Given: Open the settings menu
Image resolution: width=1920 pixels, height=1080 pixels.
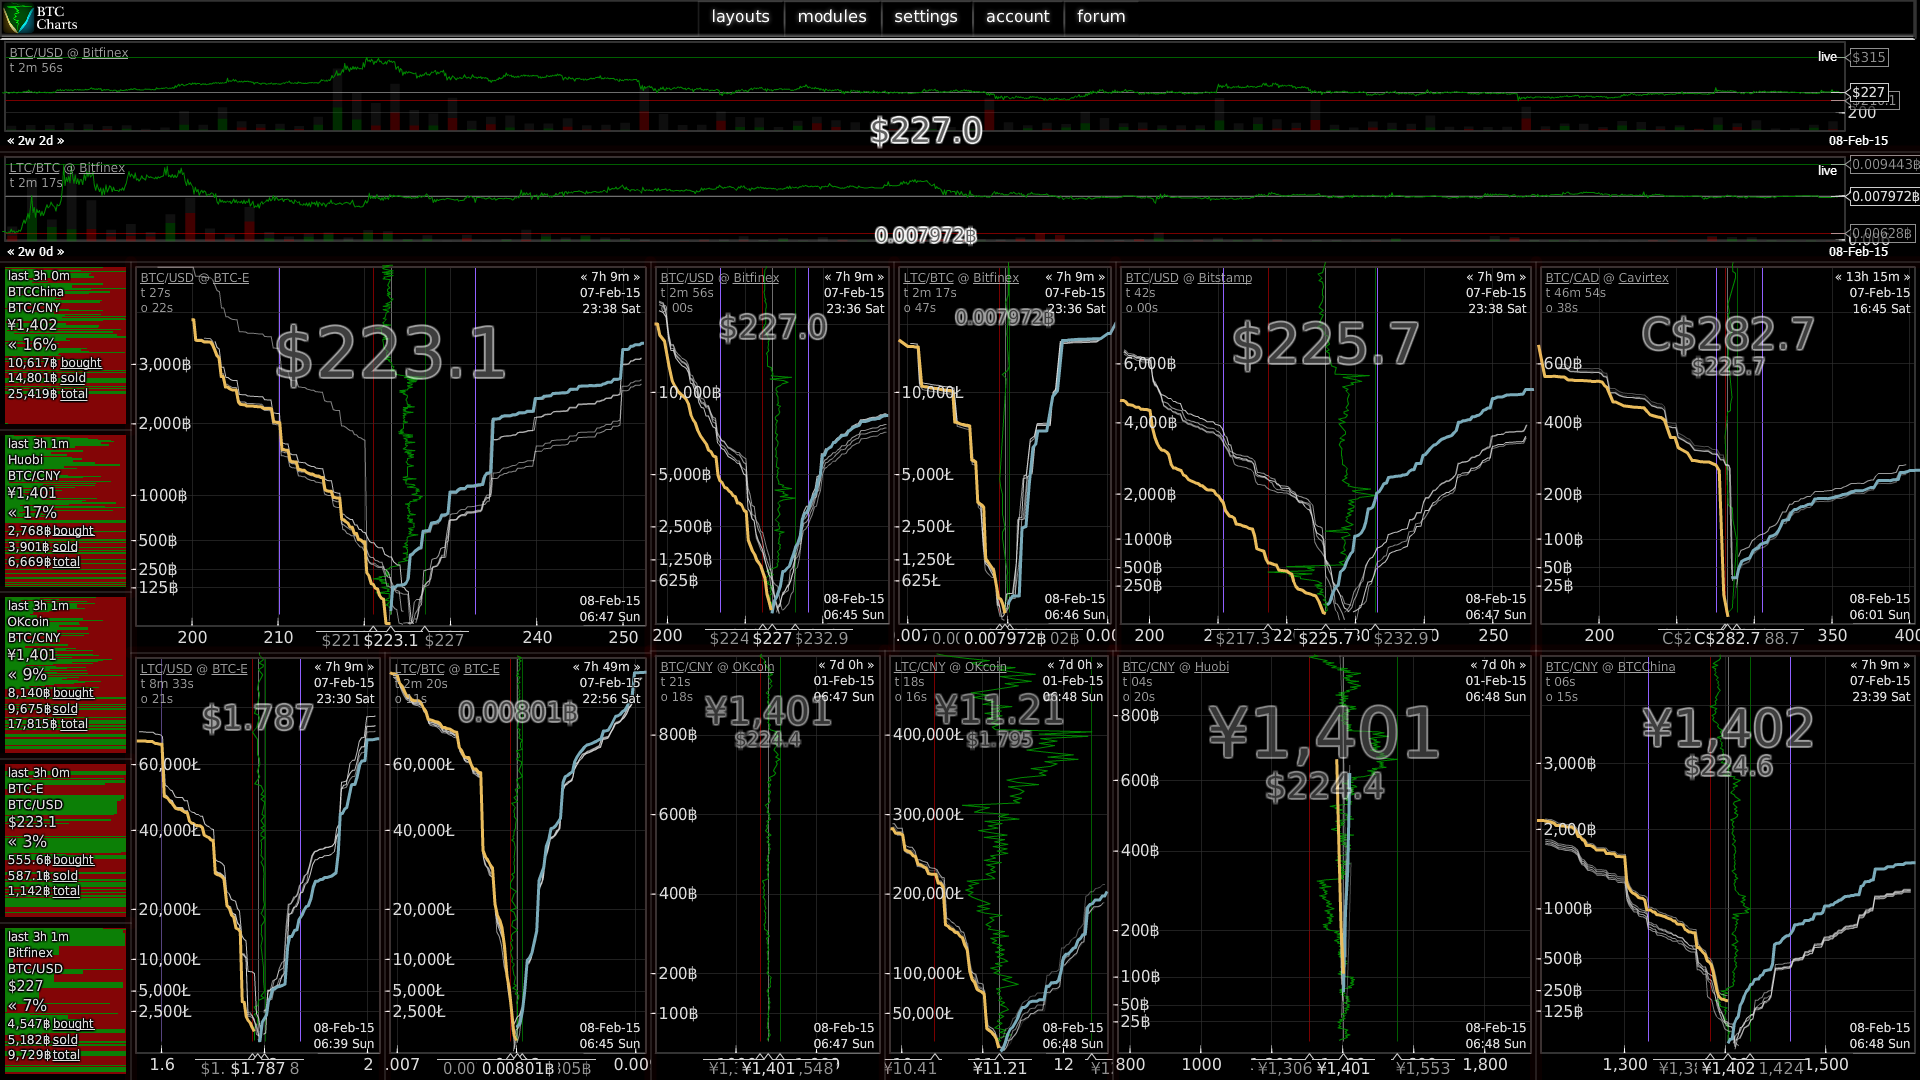Looking at the screenshot, I should [926, 17].
